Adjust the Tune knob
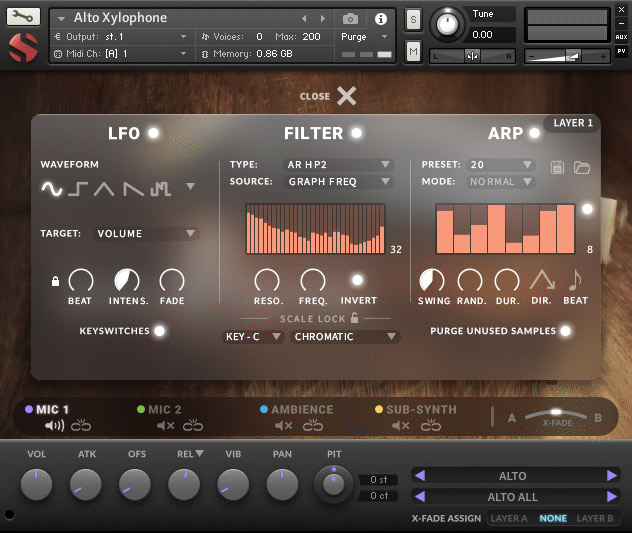 tap(447, 24)
